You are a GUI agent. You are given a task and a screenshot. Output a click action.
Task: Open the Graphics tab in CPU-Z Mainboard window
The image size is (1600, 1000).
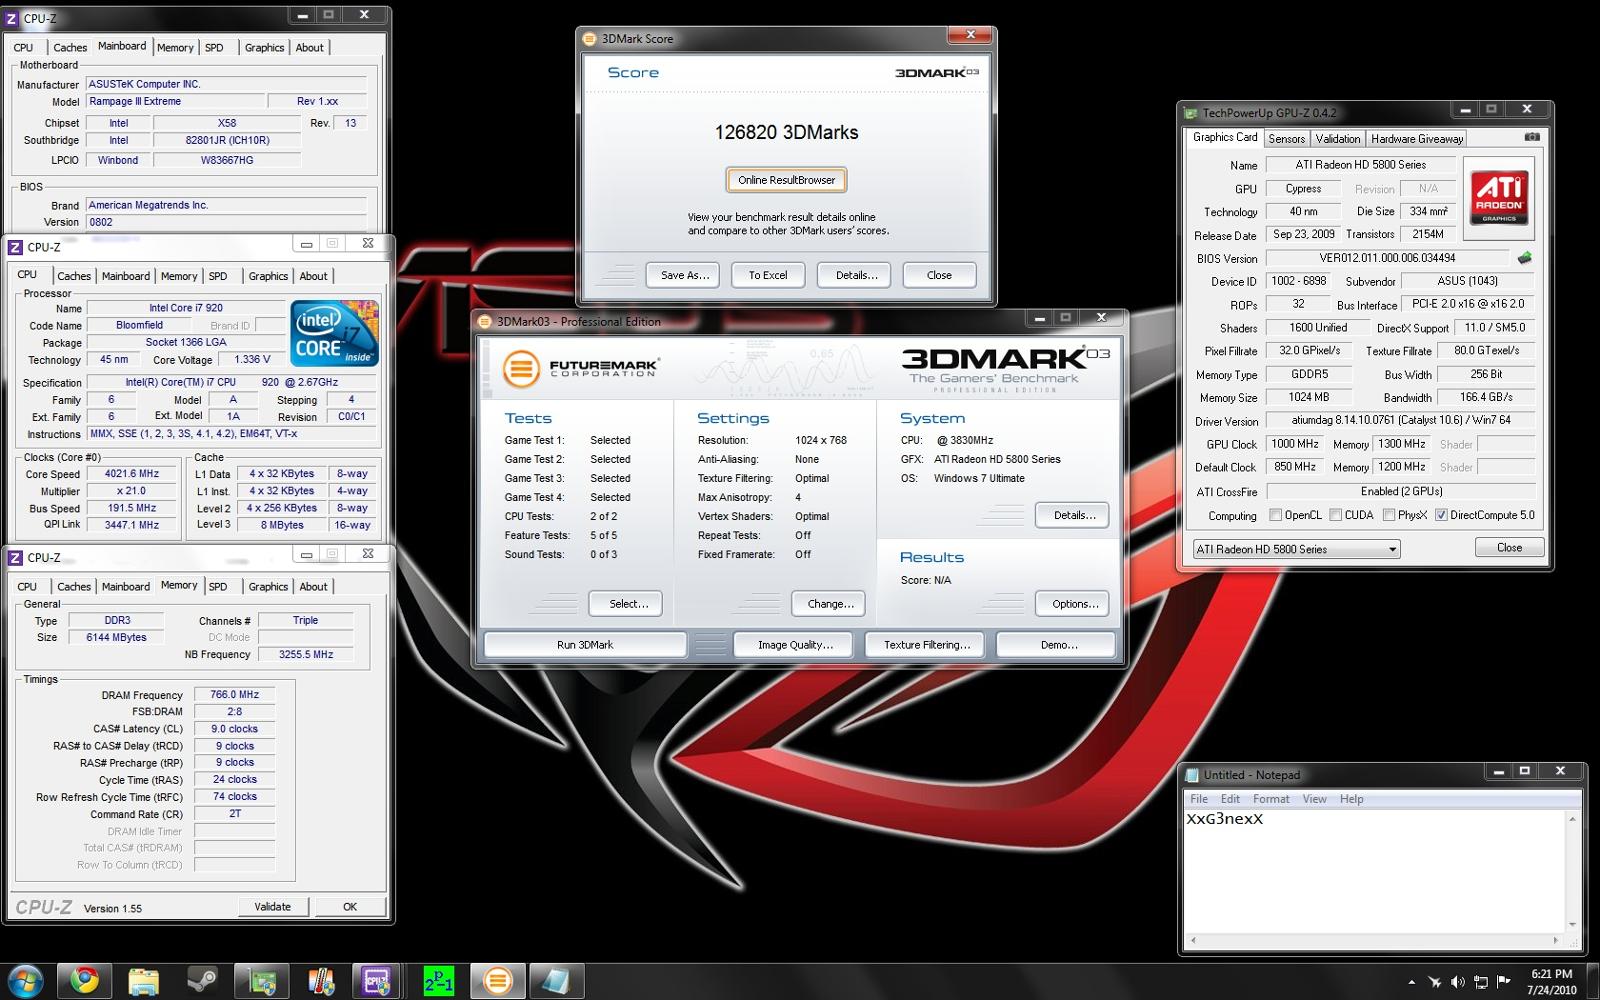(264, 48)
